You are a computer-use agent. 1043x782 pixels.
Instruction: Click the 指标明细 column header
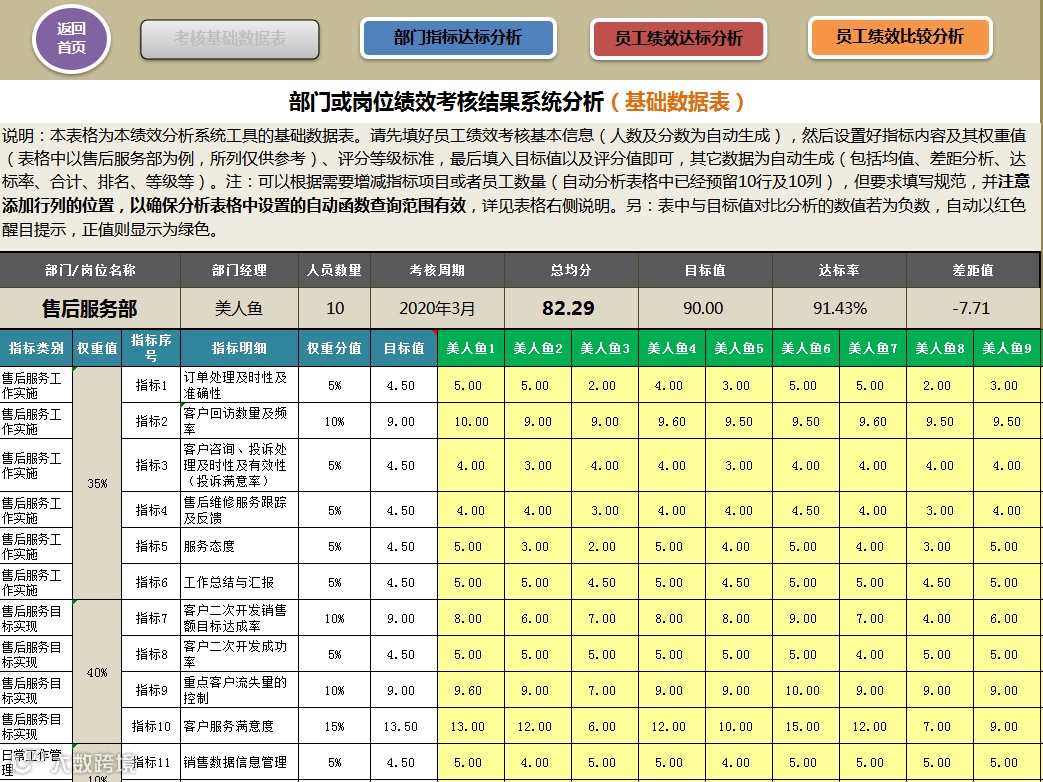tap(239, 348)
